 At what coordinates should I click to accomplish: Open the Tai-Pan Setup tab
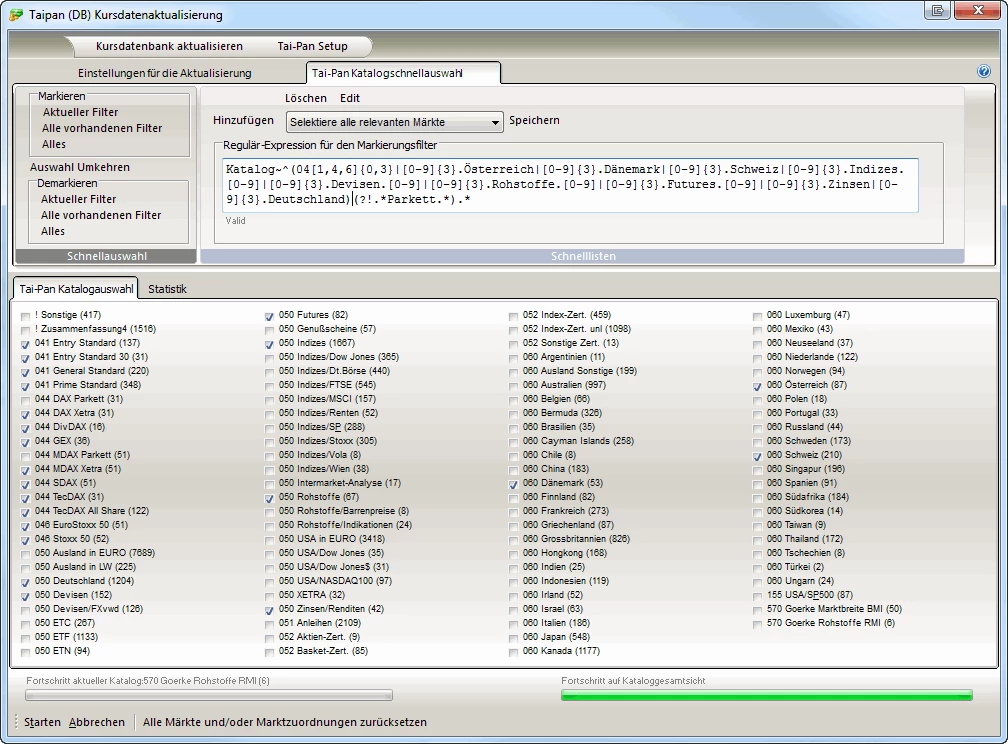point(312,46)
